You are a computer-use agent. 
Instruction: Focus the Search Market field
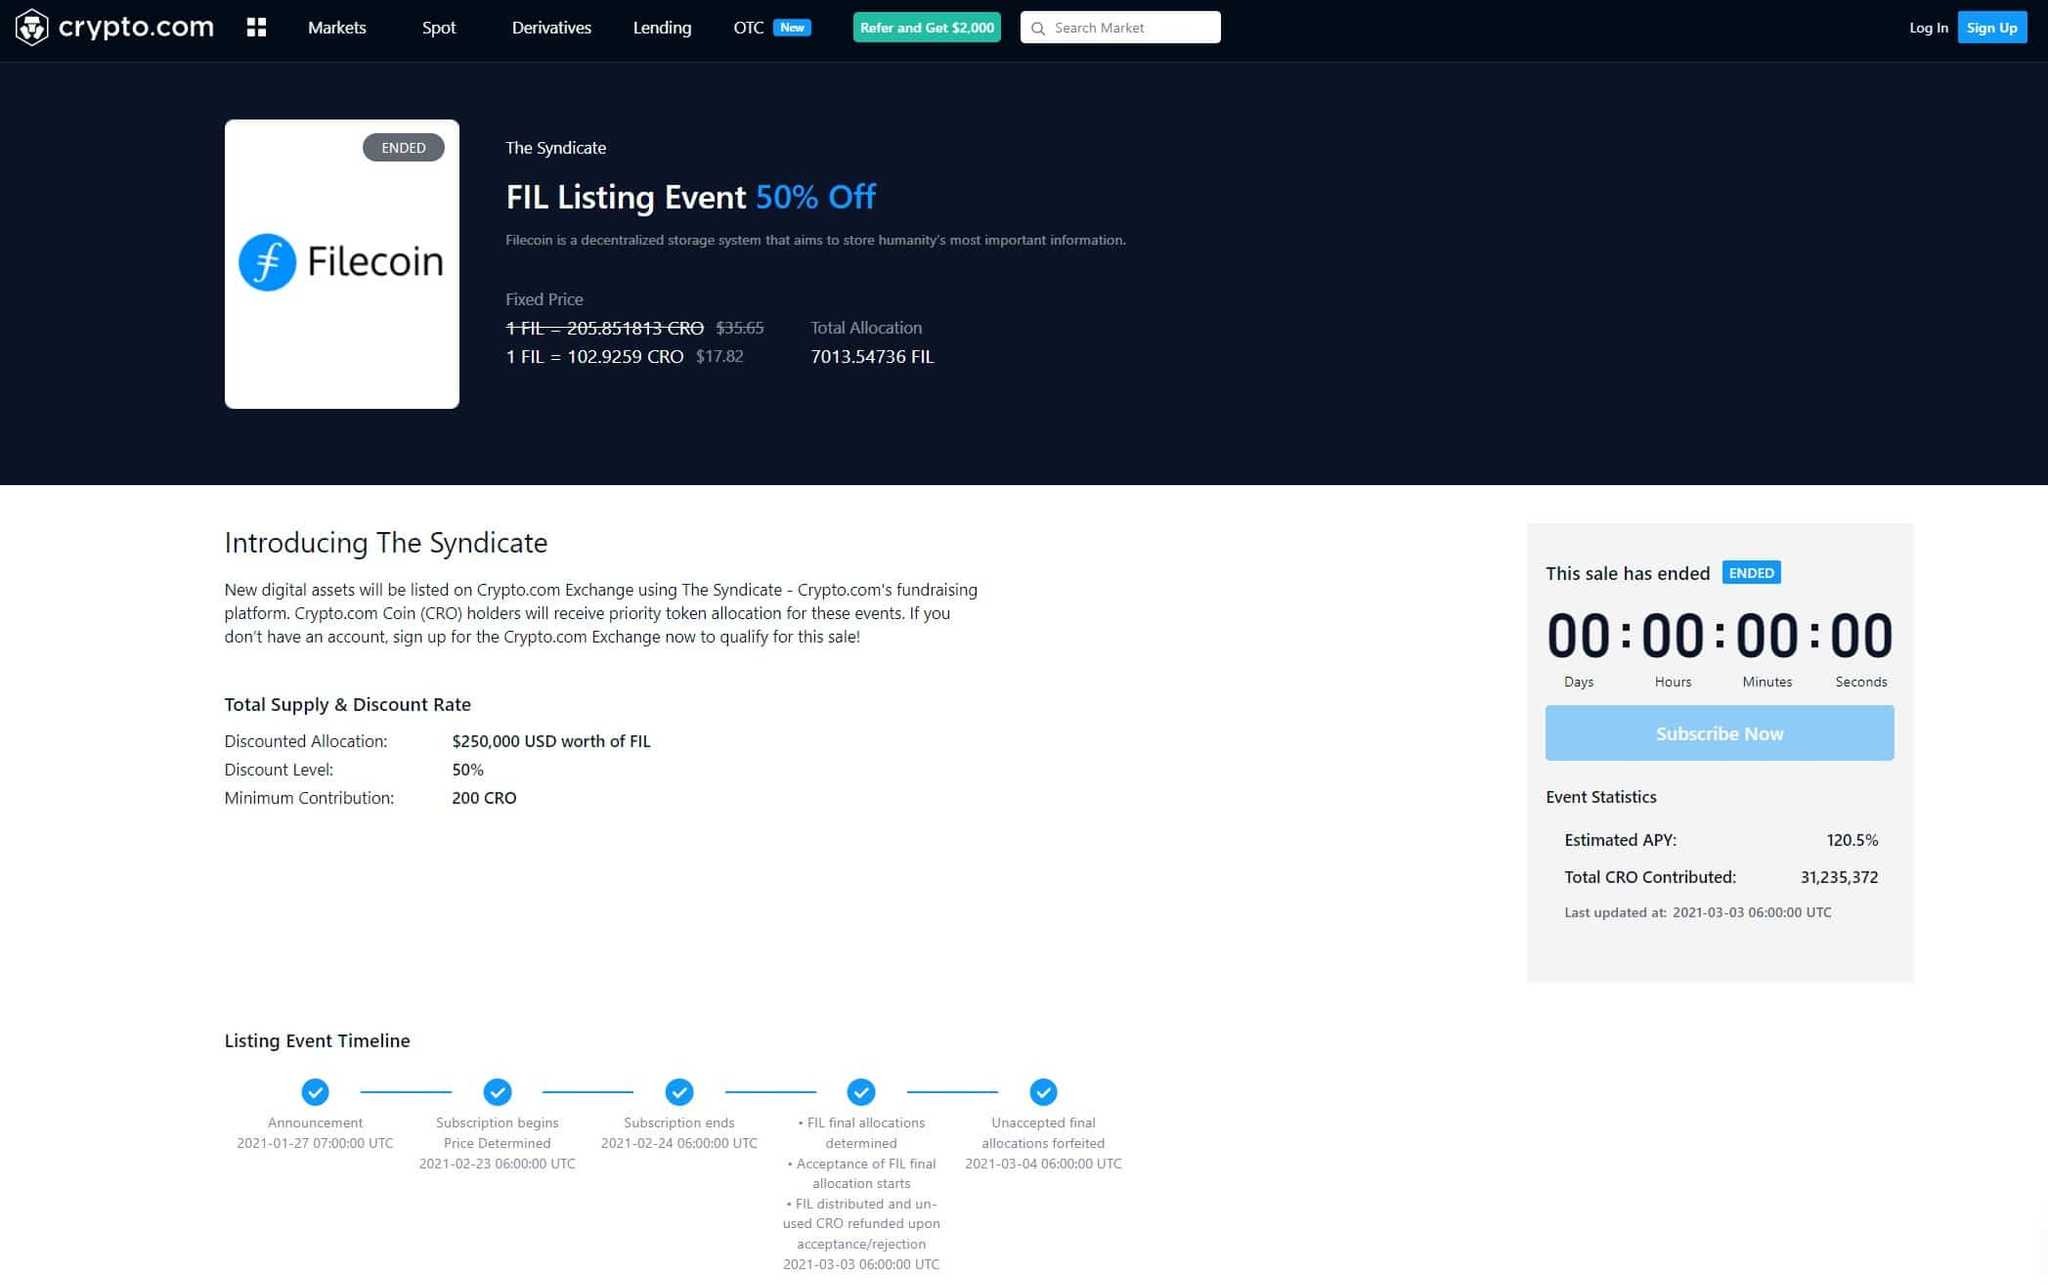[1120, 27]
